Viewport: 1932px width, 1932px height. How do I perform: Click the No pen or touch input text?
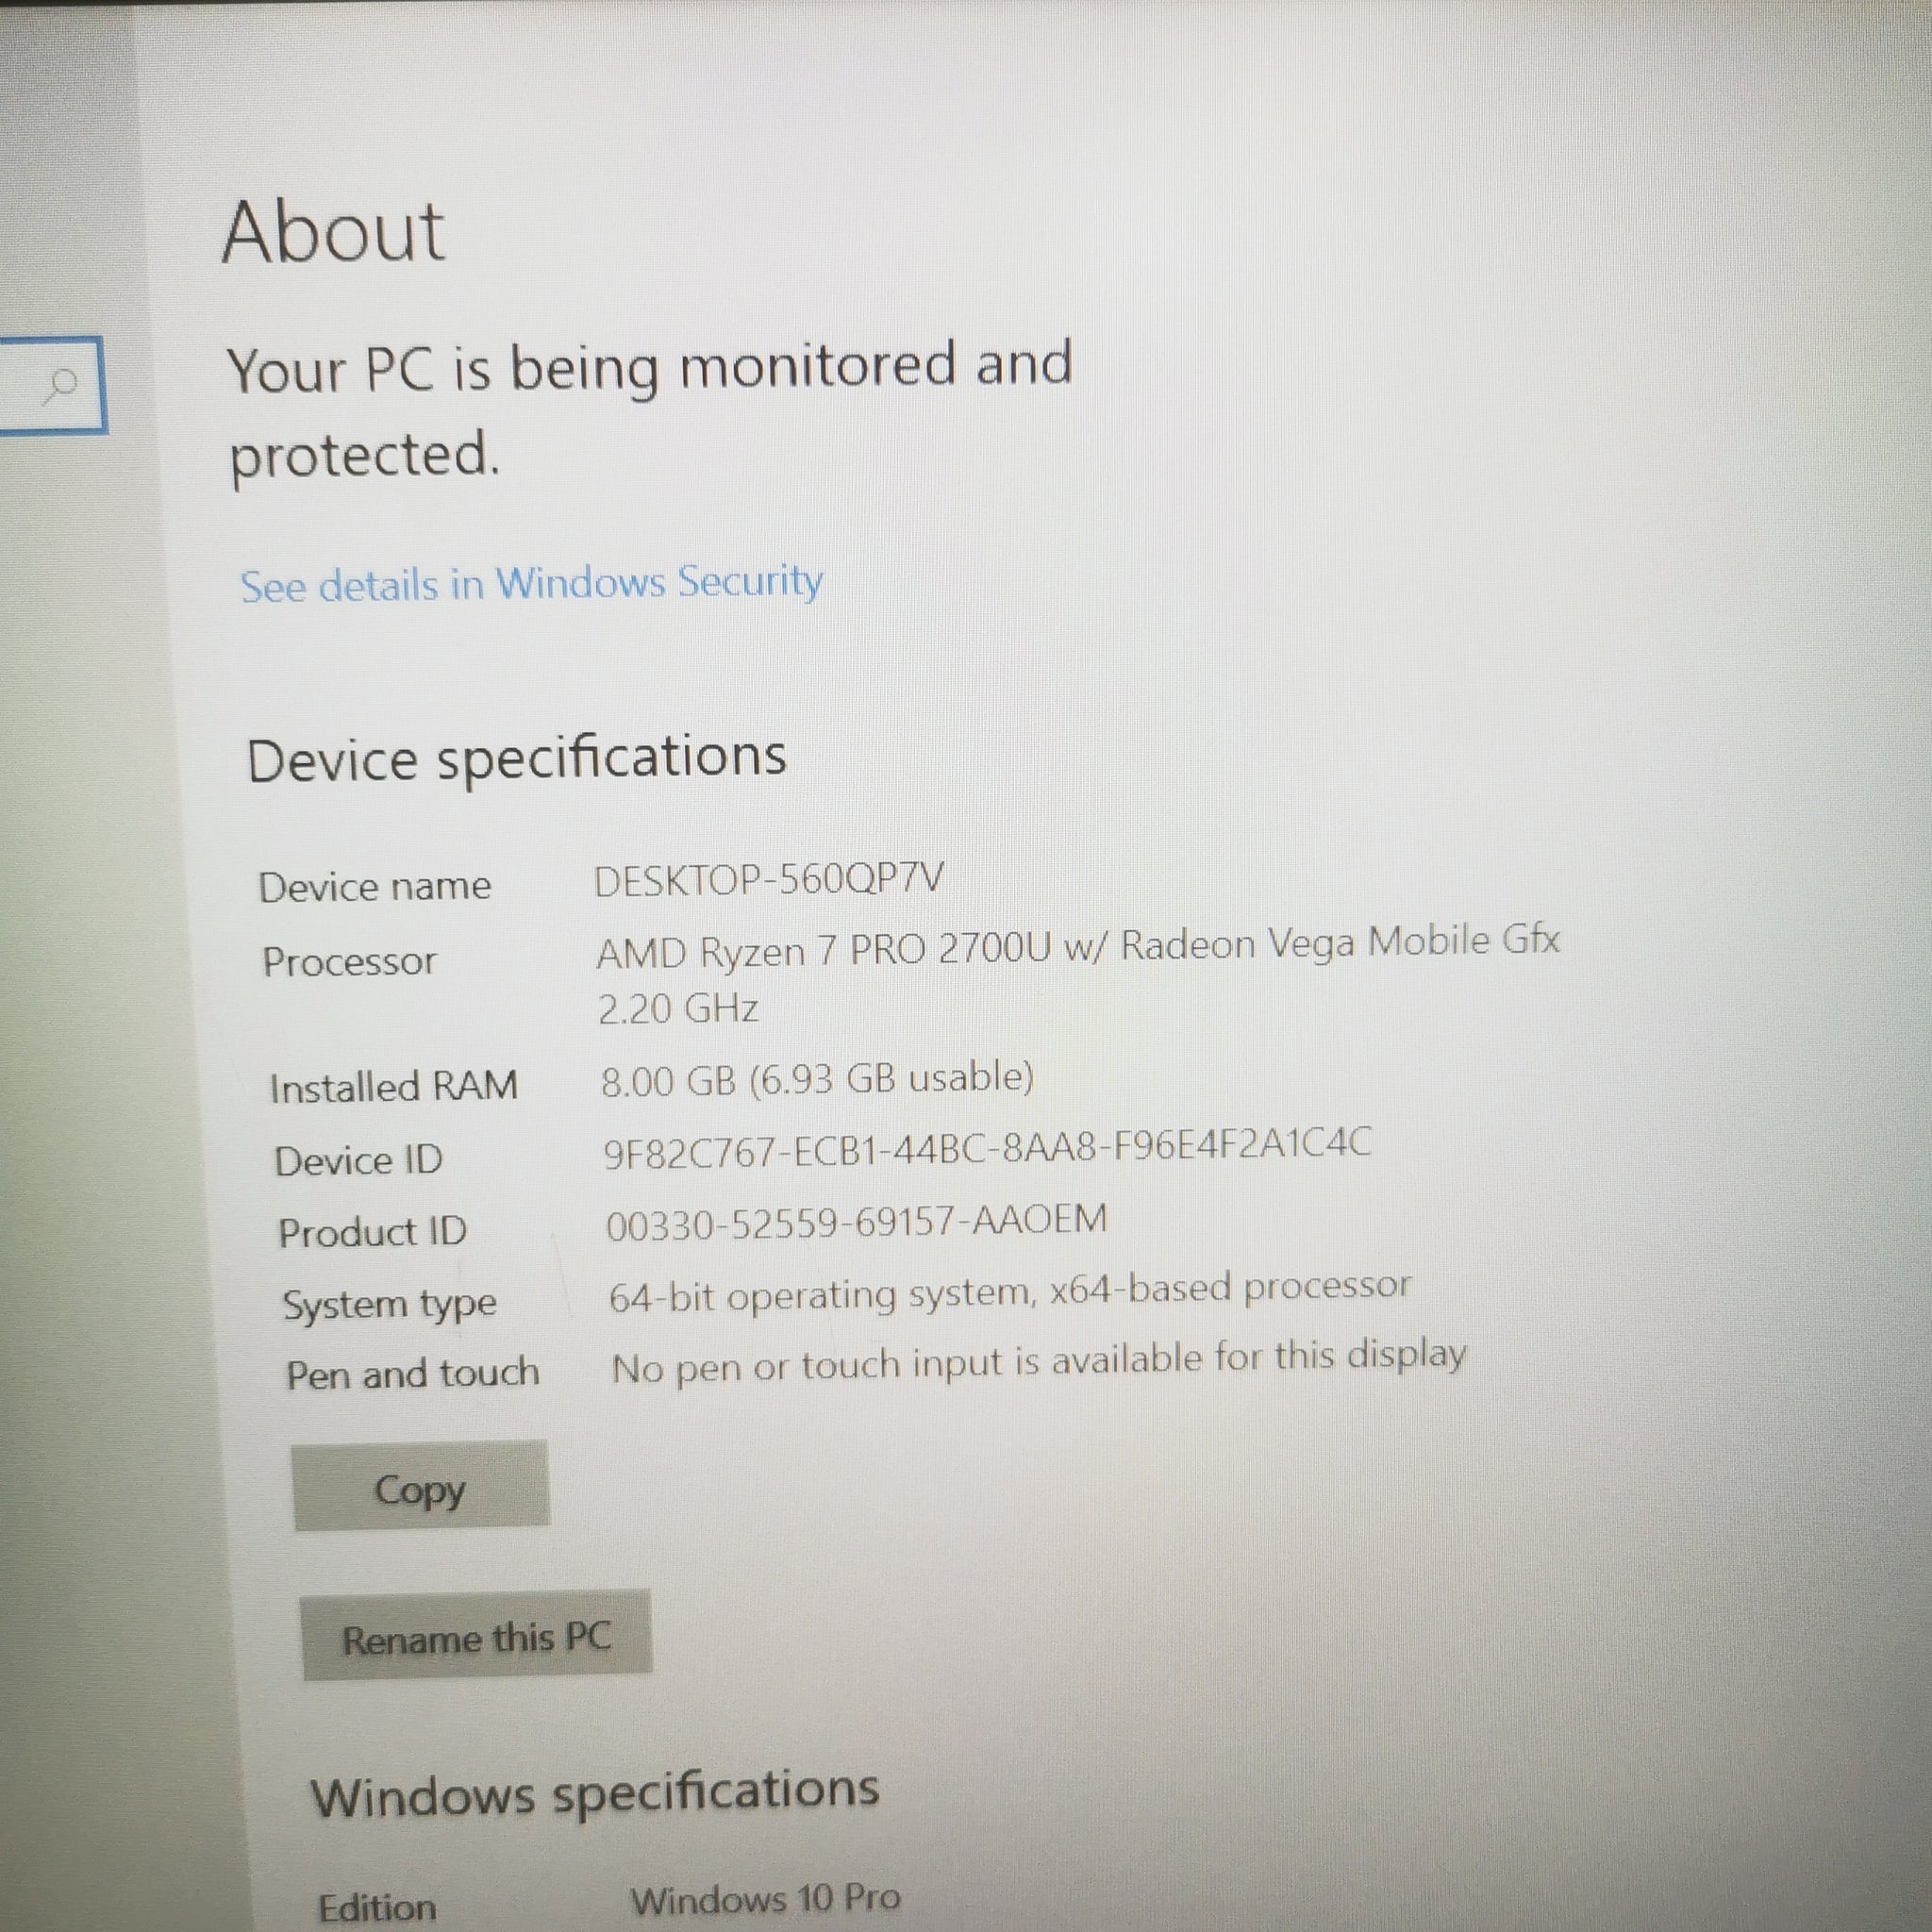[1038, 1362]
